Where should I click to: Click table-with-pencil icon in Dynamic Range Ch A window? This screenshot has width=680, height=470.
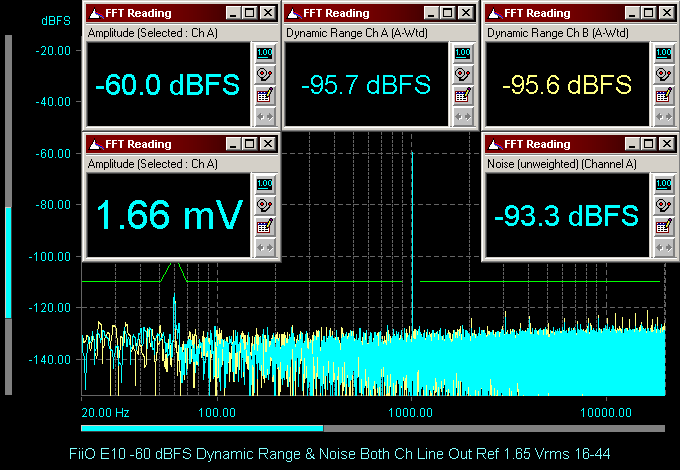click(x=463, y=95)
